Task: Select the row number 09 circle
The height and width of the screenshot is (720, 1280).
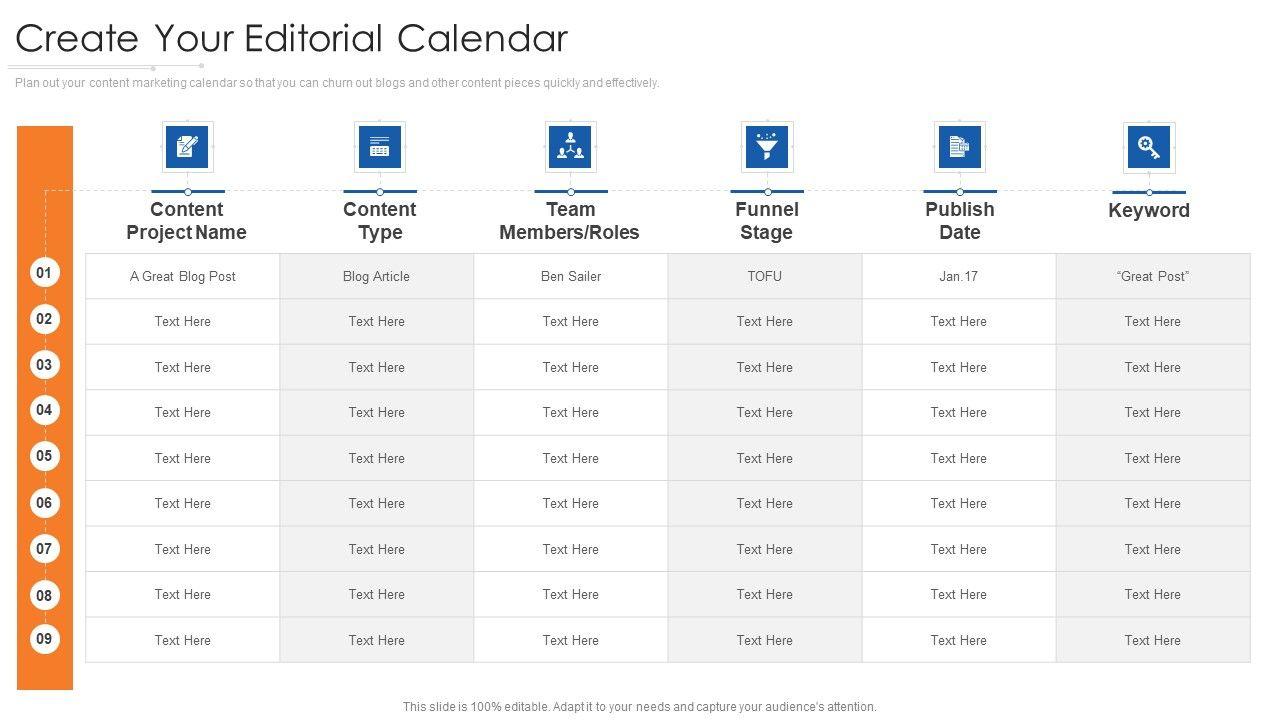Action: 44,639
